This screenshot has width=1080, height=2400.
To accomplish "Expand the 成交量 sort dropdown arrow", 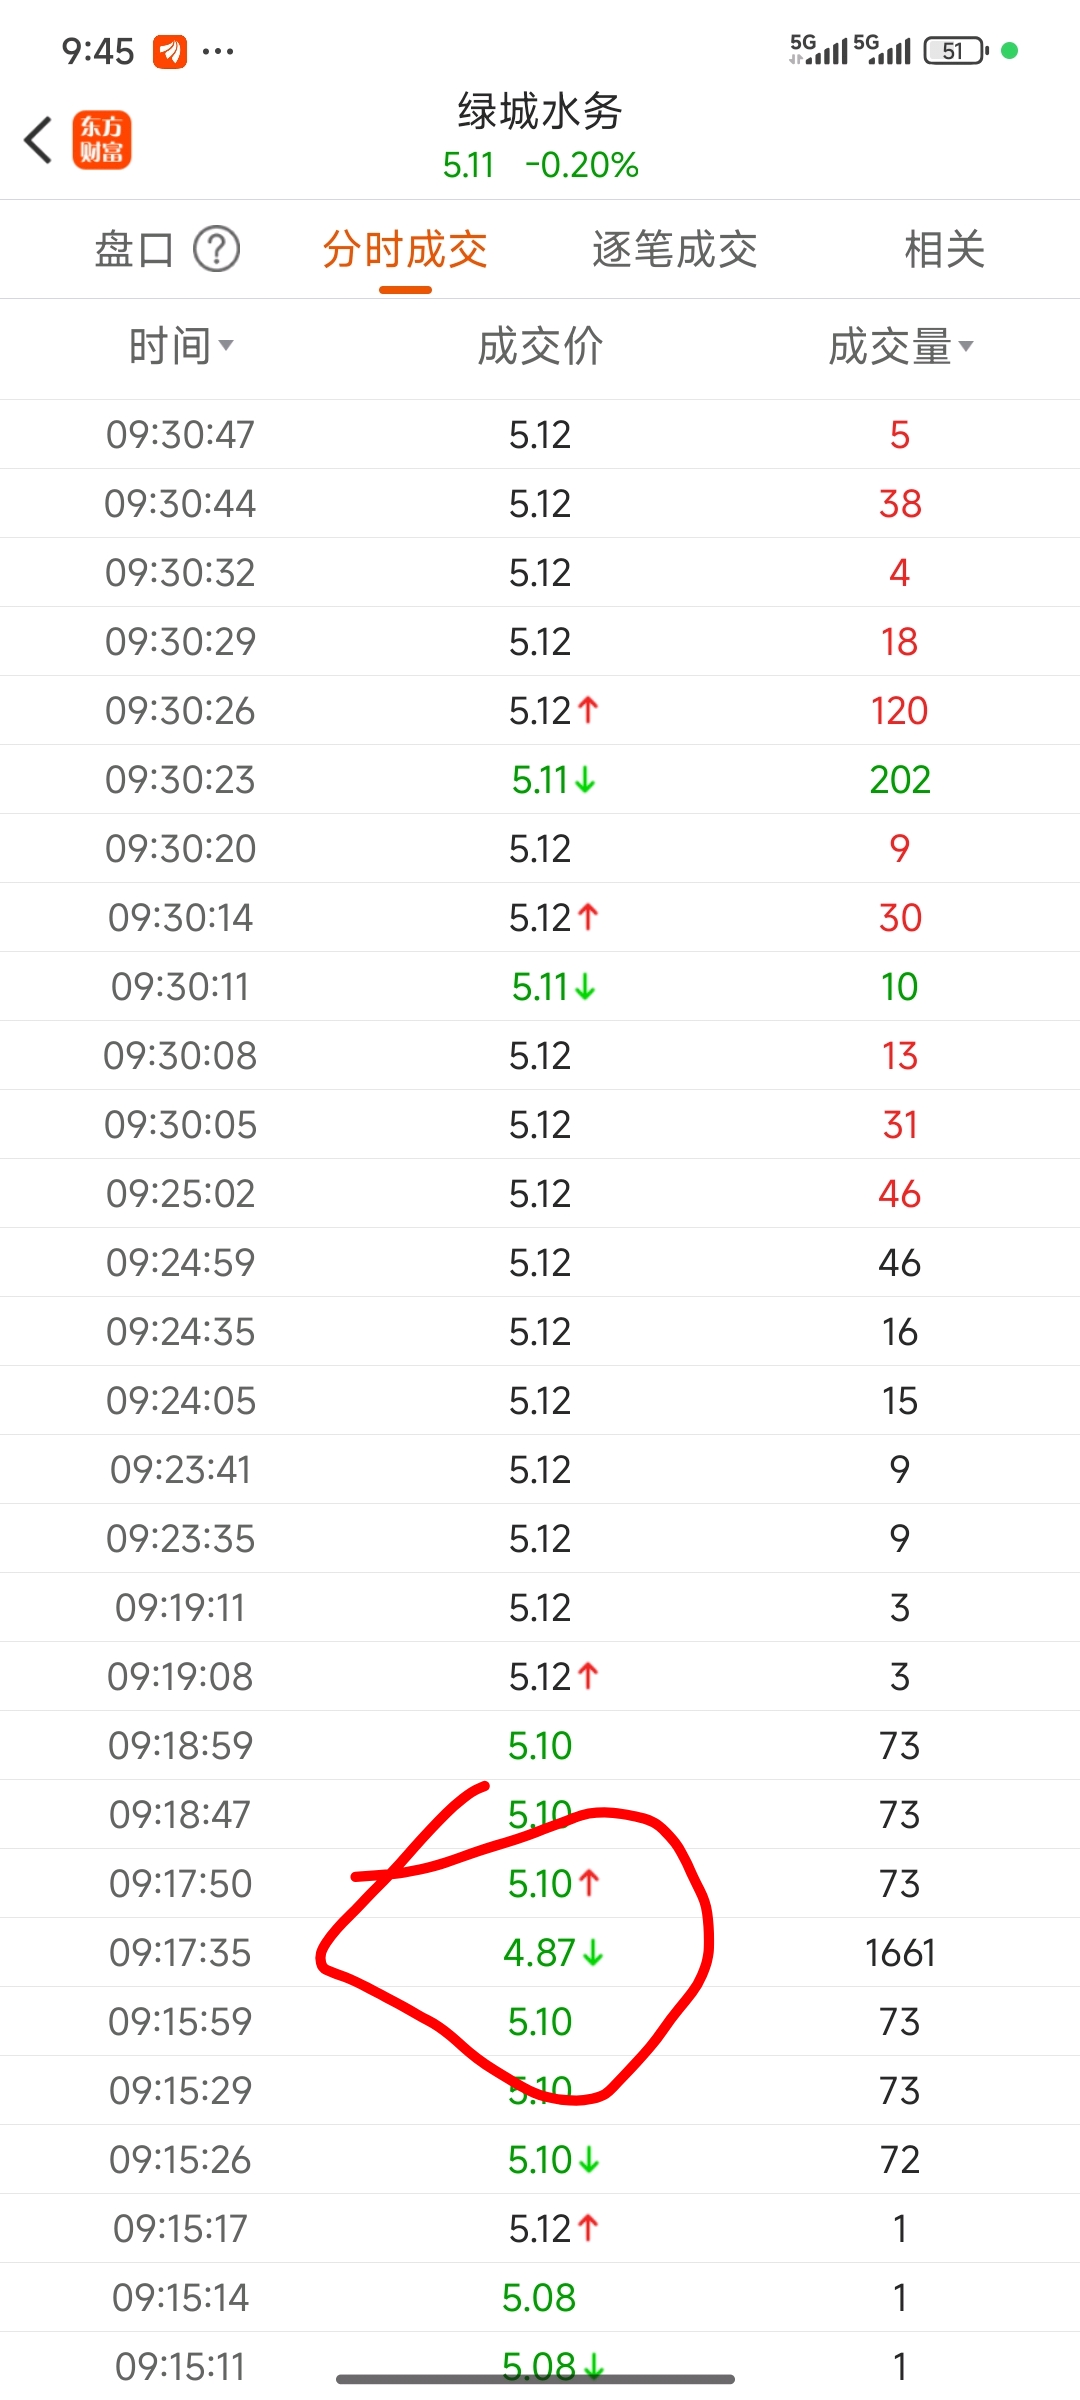I will pos(966,346).
